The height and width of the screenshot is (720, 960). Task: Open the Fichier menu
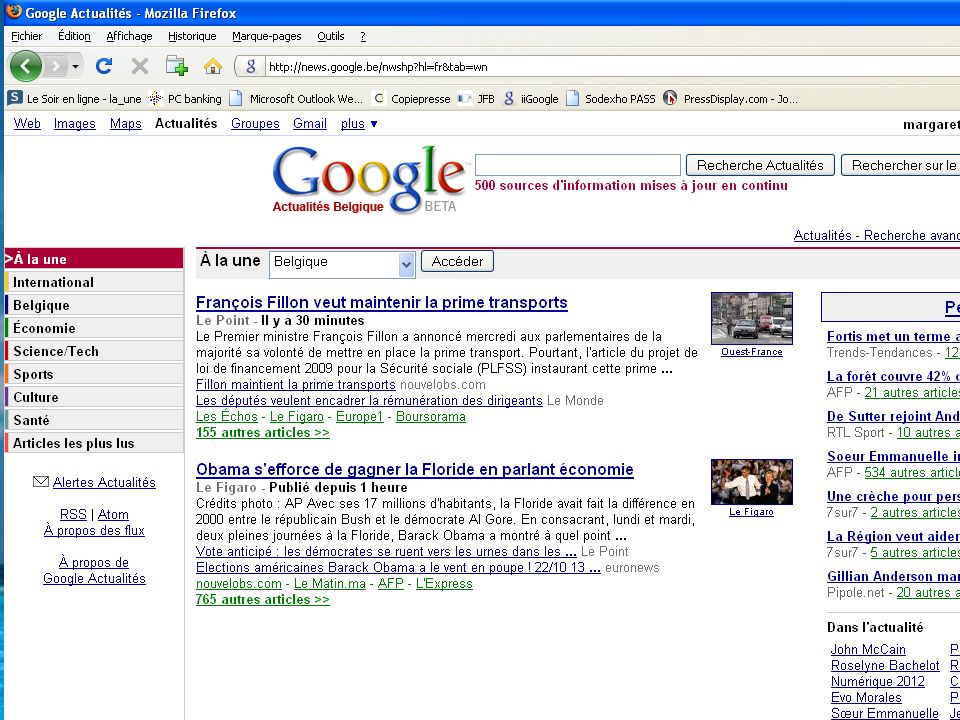27,36
